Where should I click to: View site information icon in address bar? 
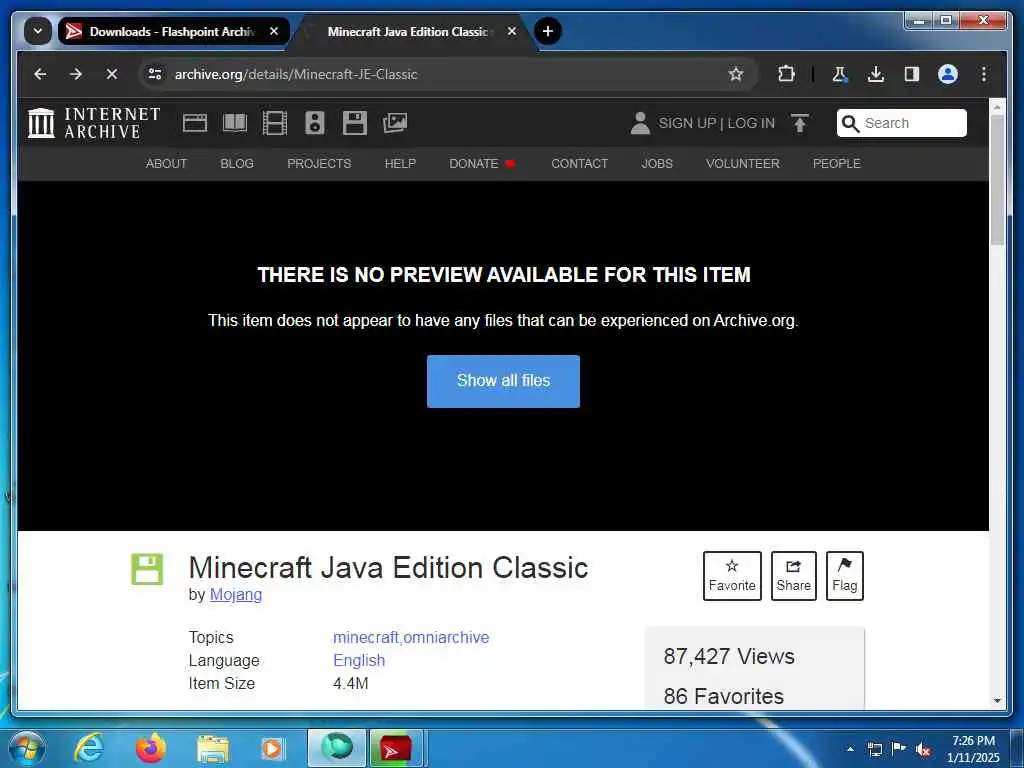click(x=155, y=74)
